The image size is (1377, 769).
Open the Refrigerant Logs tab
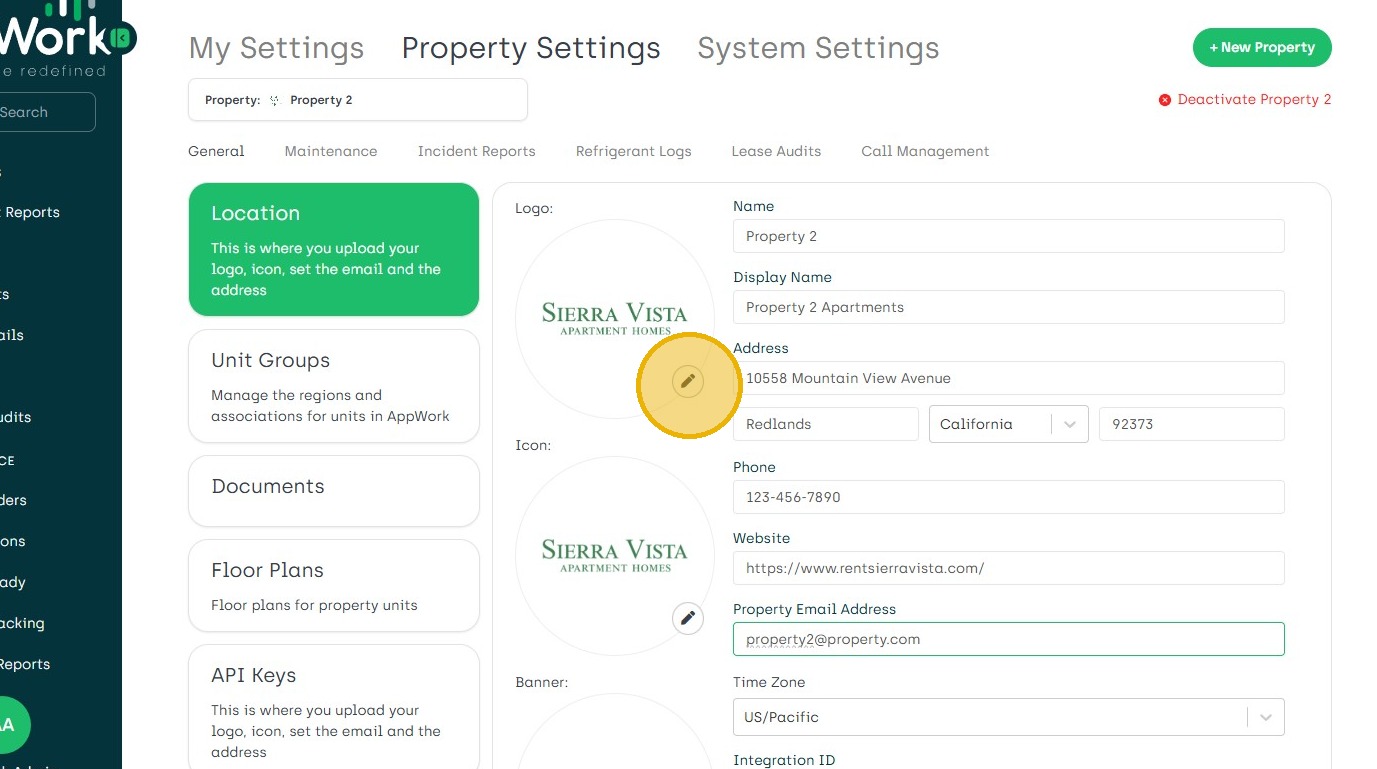pyautogui.click(x=633, y=151)
